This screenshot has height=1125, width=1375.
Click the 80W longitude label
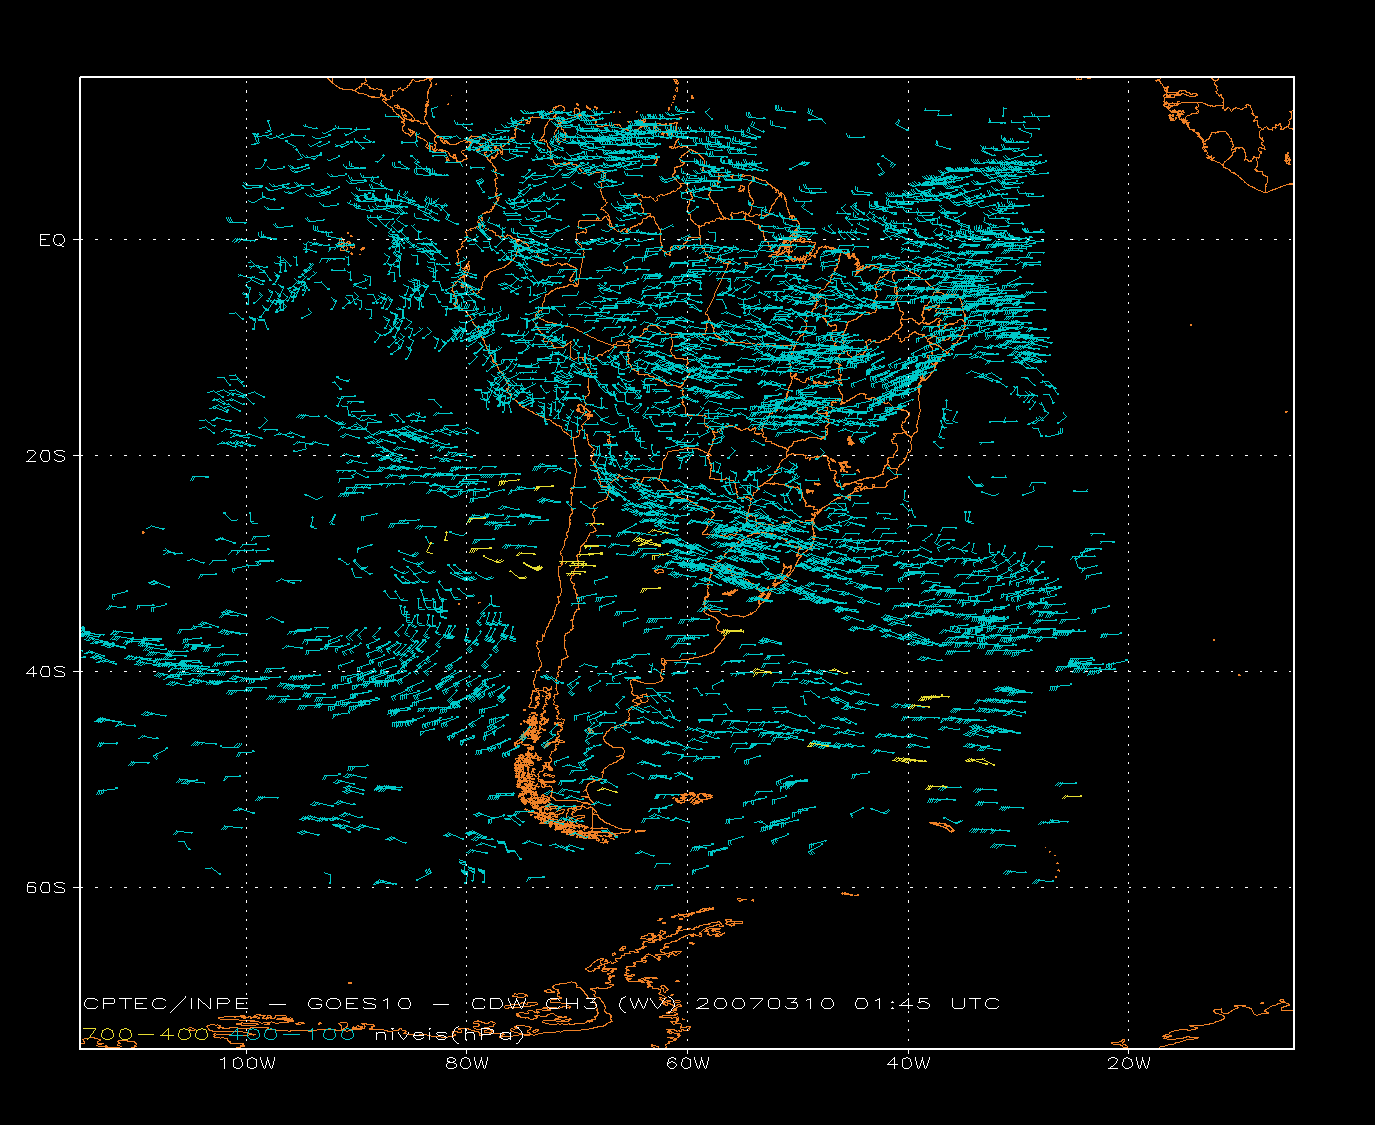[467, 1064]
